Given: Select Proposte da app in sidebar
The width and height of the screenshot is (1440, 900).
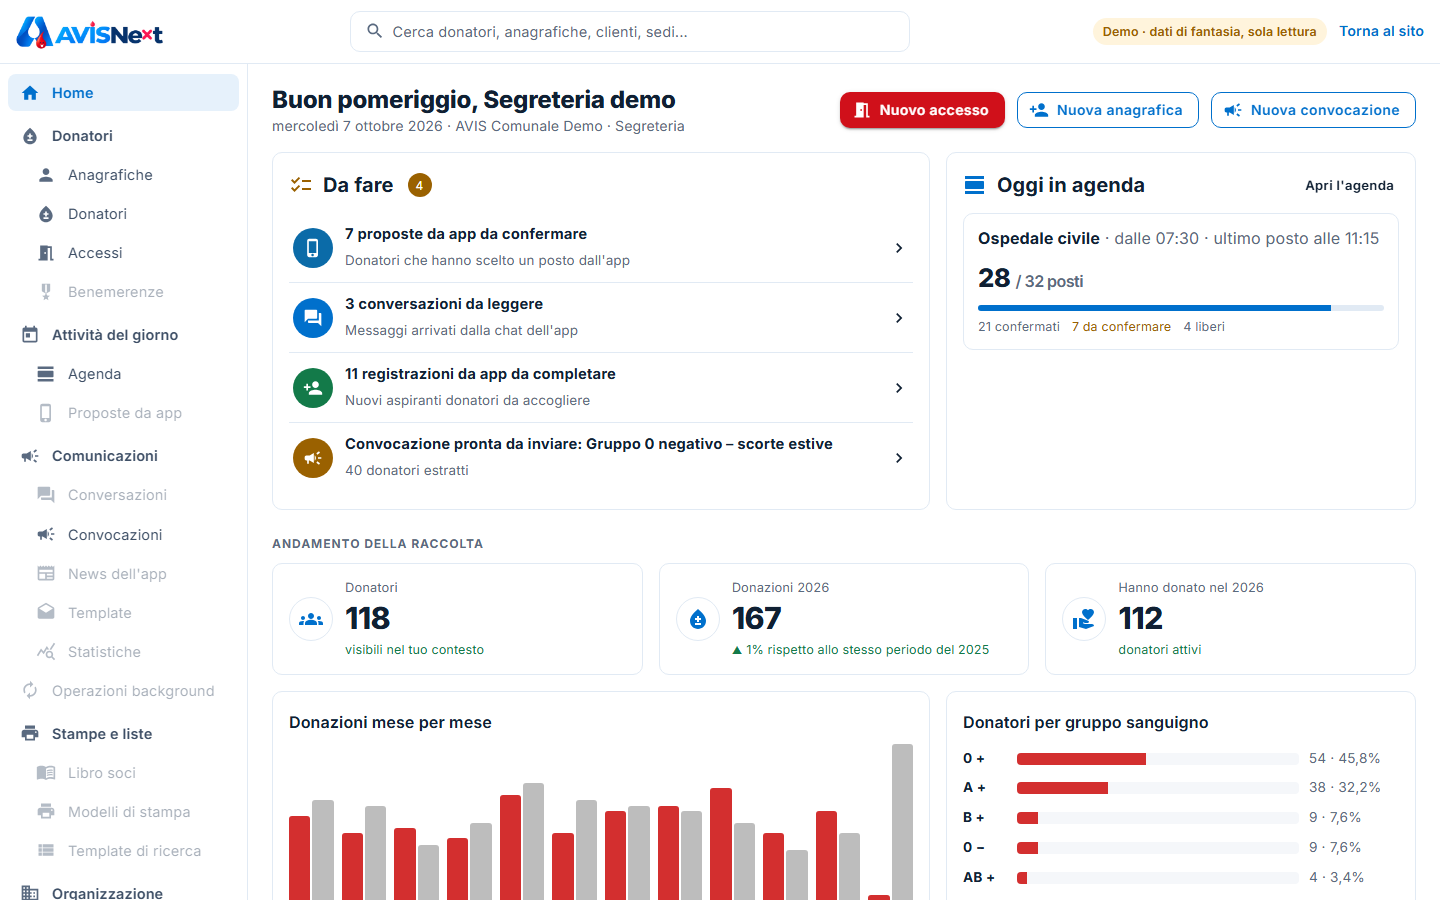Looking at the screenshot, I should point(123,413).
